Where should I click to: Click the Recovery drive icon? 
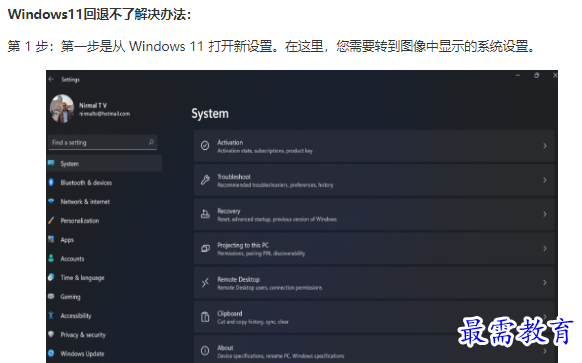205,214
